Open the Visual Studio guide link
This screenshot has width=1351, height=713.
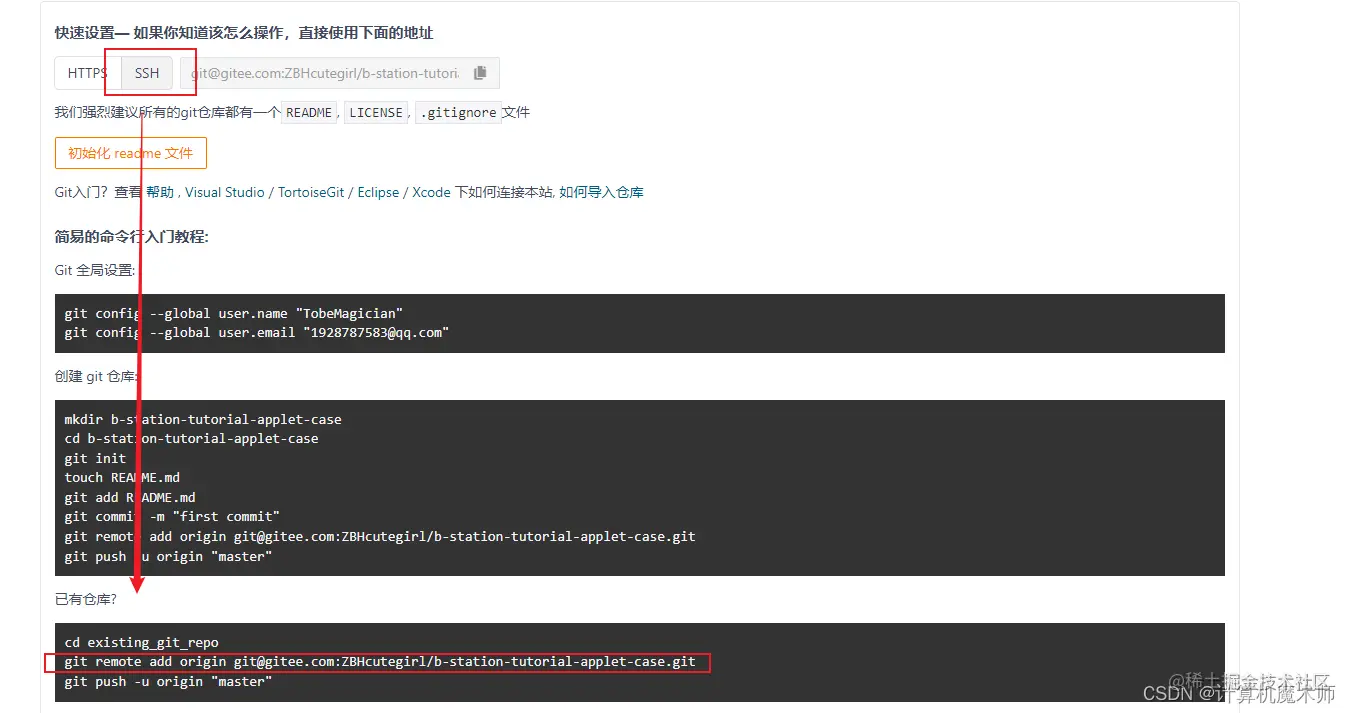[x=225, y=192]
